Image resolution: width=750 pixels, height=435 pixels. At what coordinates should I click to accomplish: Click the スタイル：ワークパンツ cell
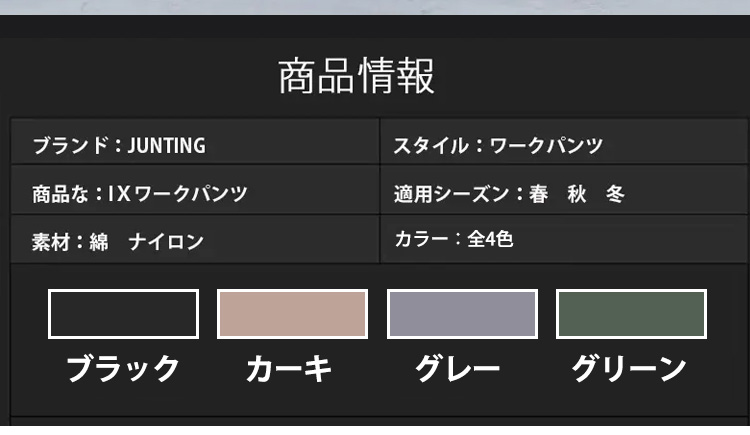point(498,146)
